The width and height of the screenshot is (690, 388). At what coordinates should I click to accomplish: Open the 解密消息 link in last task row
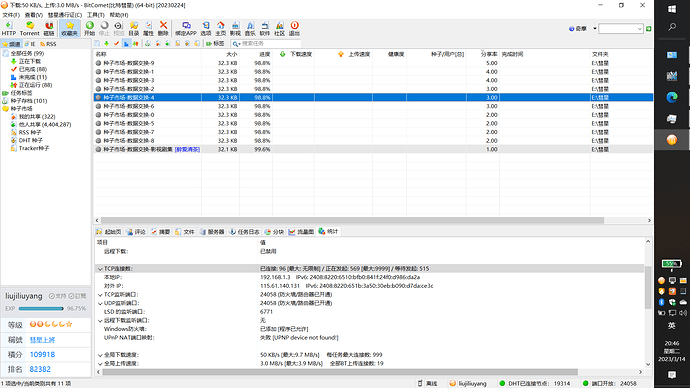[x=187, y=150]
